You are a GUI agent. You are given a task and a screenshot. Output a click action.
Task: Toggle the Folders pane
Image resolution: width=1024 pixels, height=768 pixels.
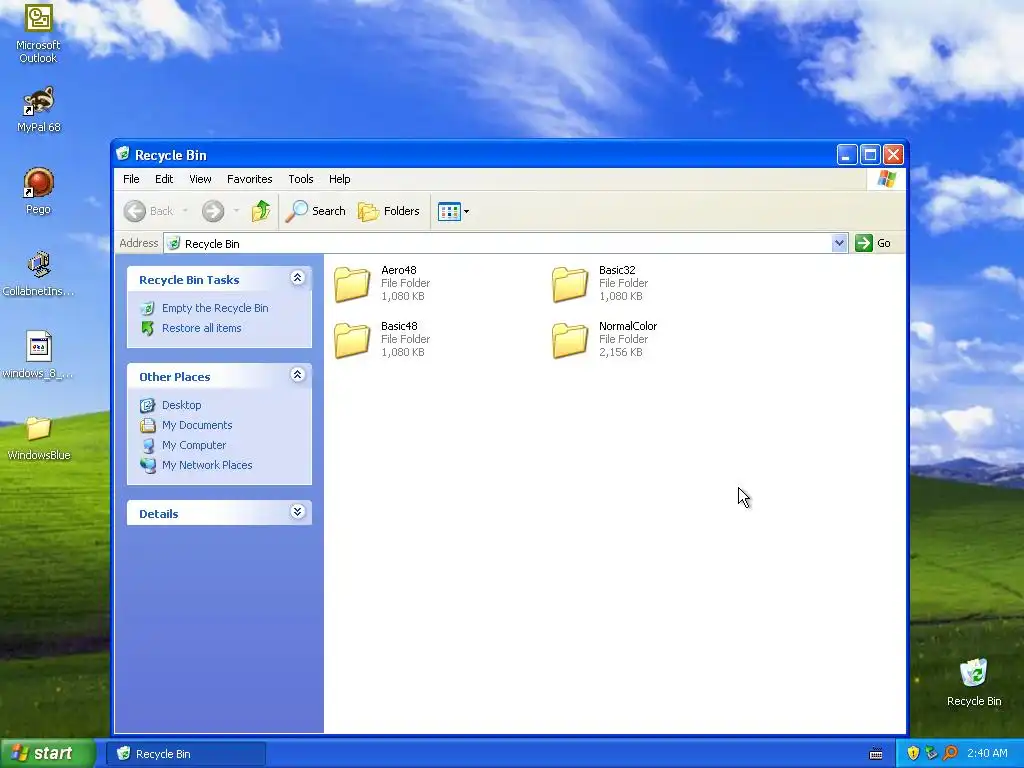pos(389,211)
